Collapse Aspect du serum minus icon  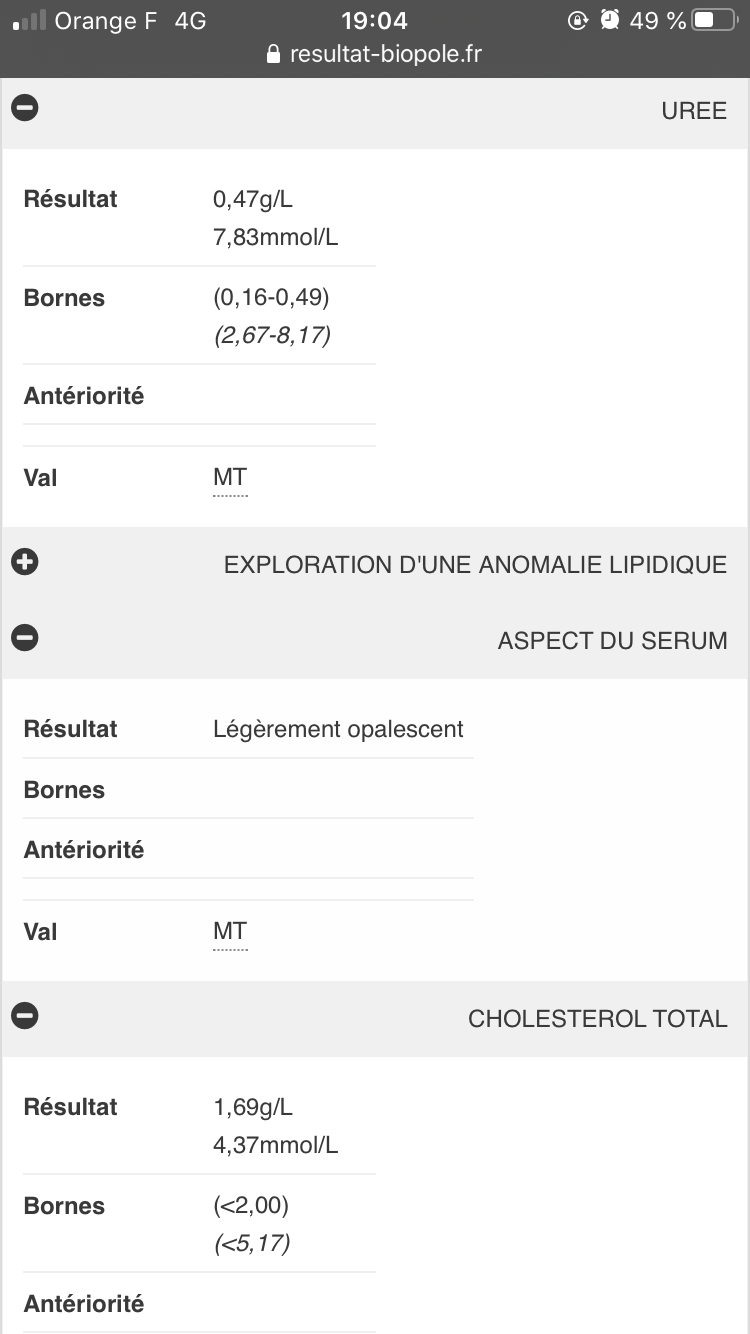coord(25,638)
